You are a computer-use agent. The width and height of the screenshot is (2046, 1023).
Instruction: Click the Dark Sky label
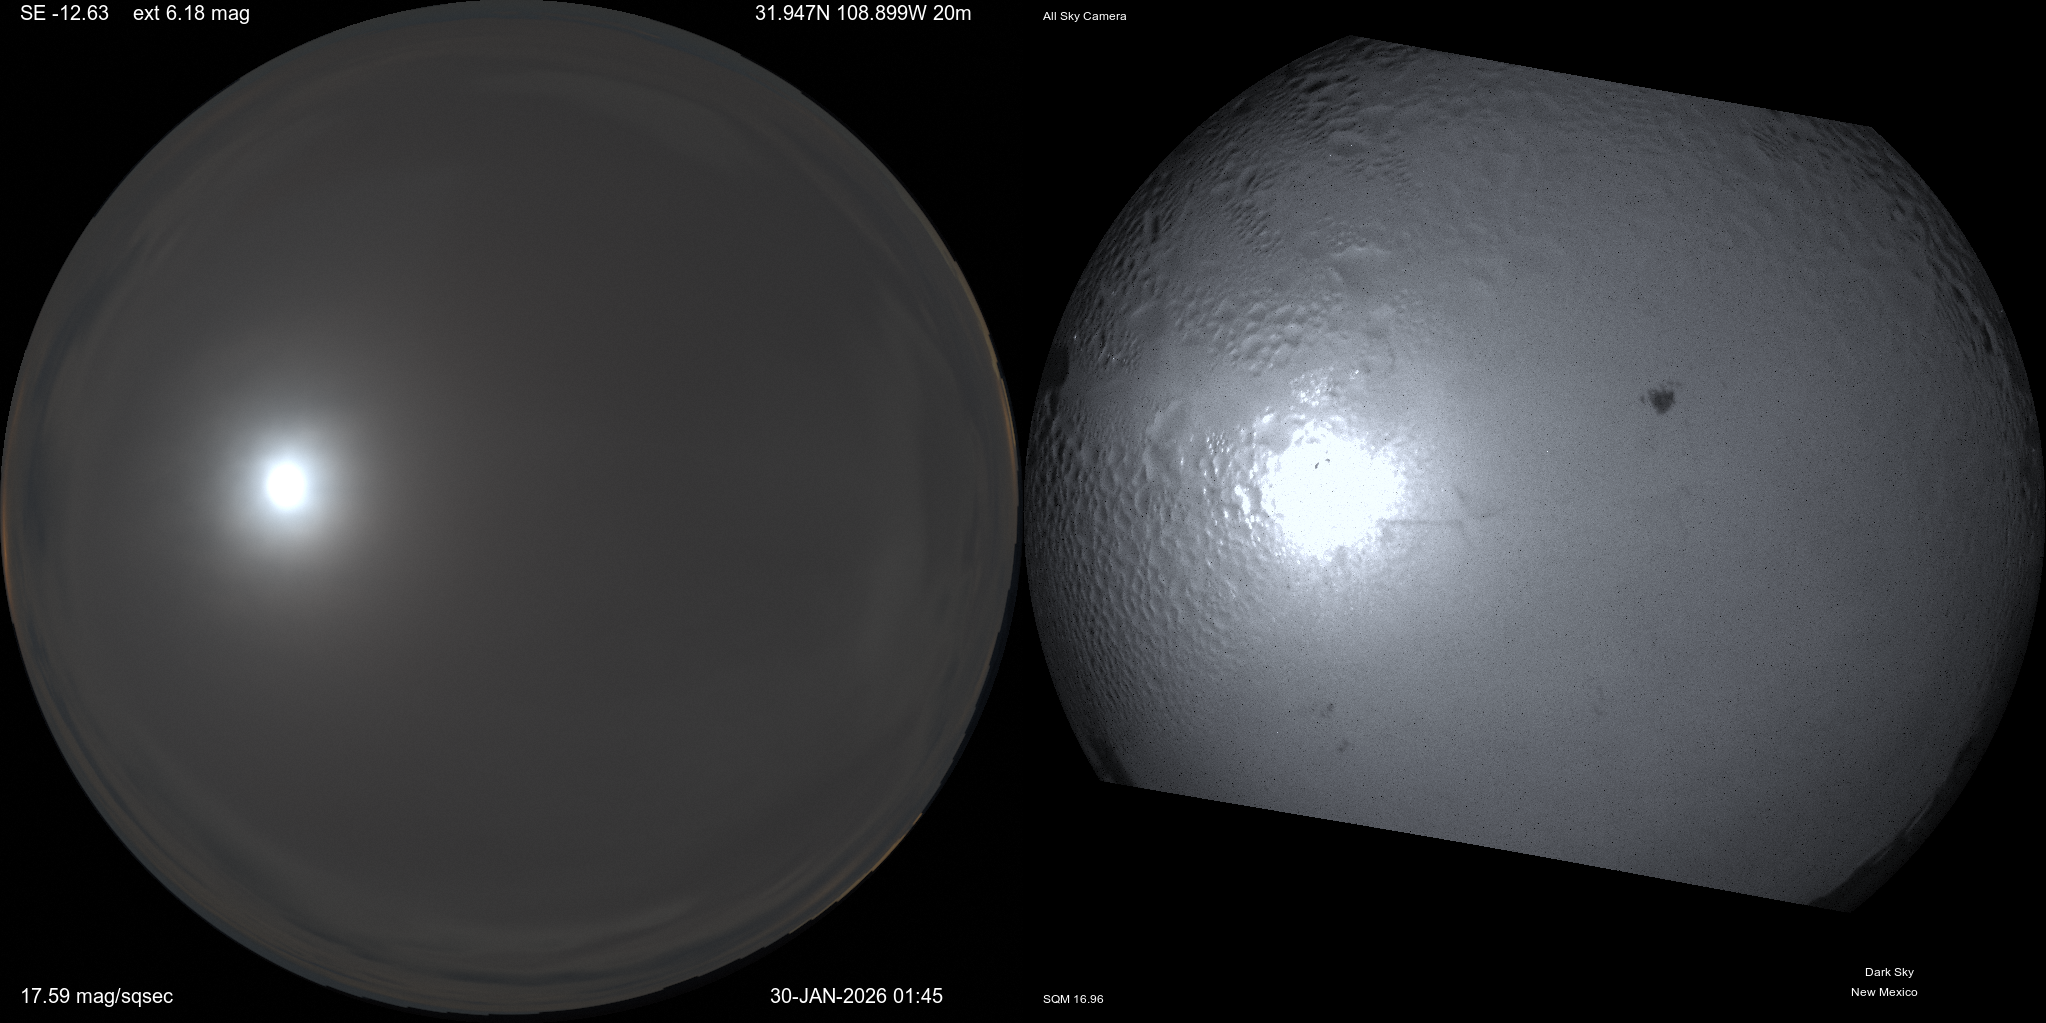(1889, 972)
